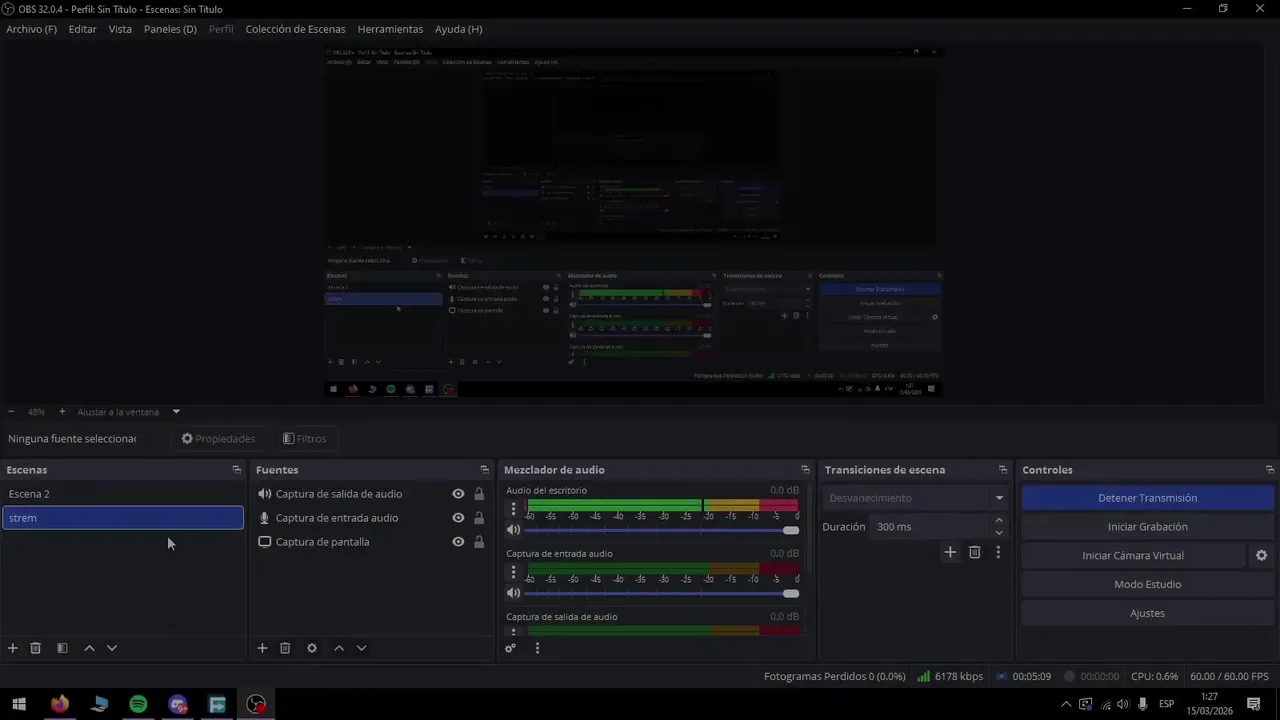Hide Captura de pantalla source
The width and height of the screenshot is (1280, 720).
[458, 542]
